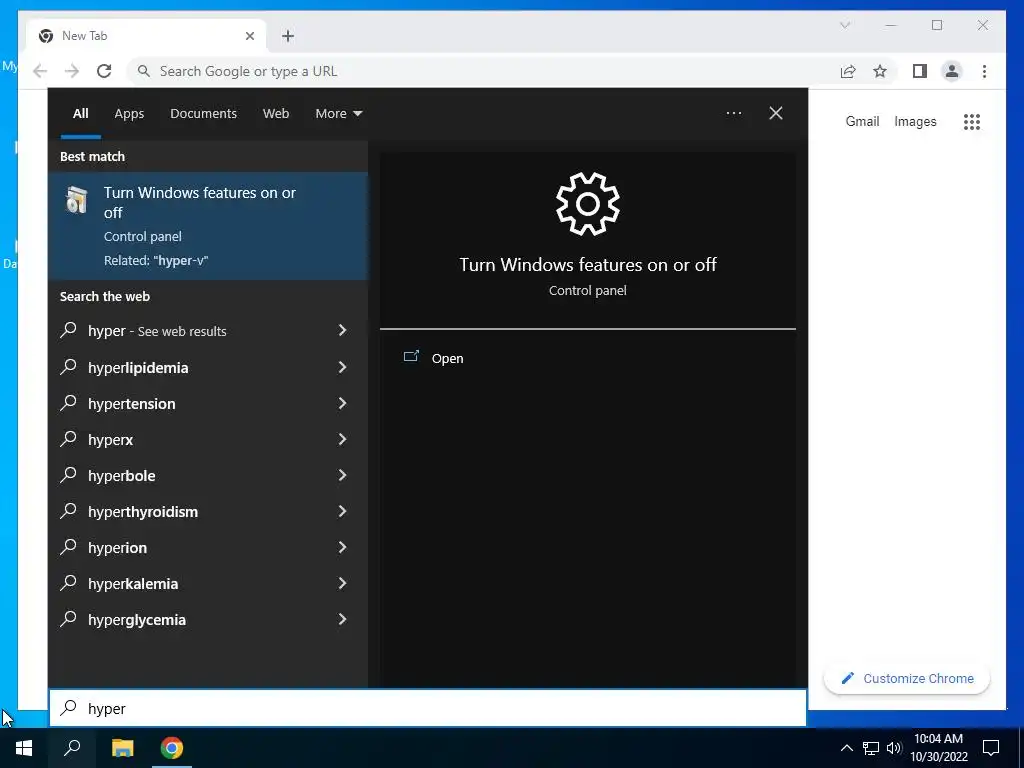Expand the More filter dropdown

pyautogui.click(x=338, y=114)
